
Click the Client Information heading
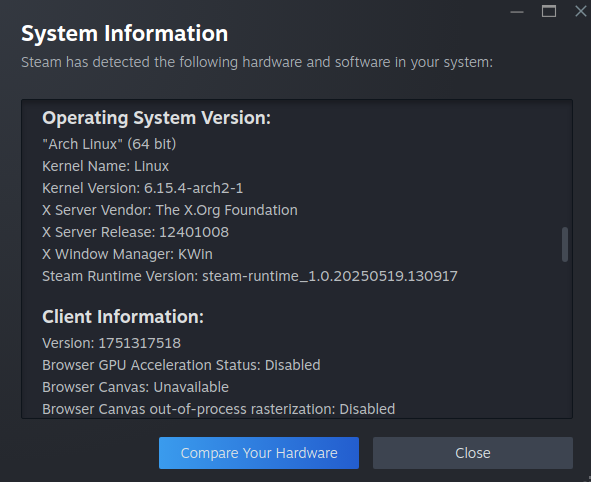[x=123, y=317]
